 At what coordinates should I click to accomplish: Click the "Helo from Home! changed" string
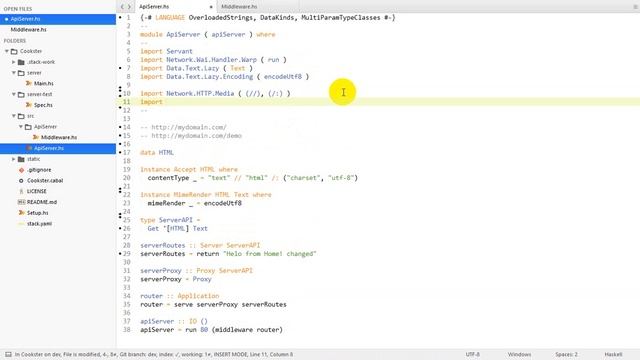(x=269, y=254)
